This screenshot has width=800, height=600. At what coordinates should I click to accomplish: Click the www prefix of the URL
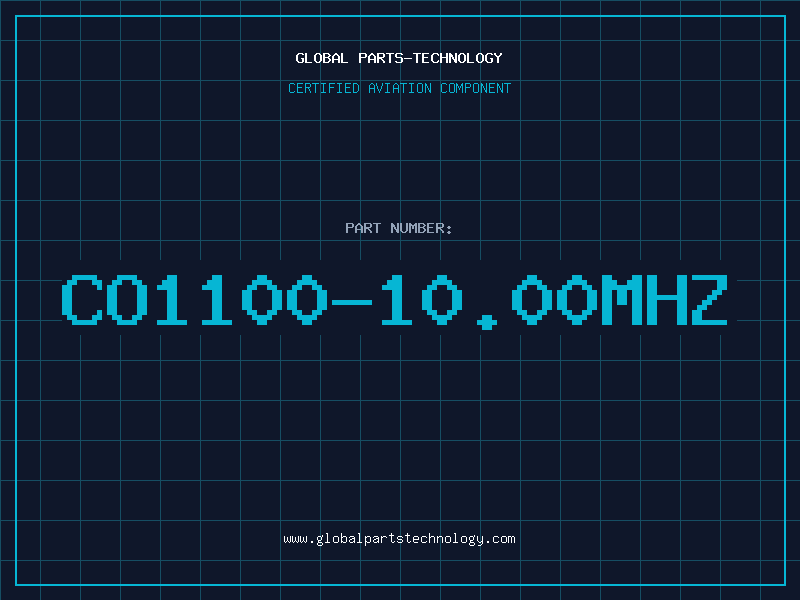(295, 539)
